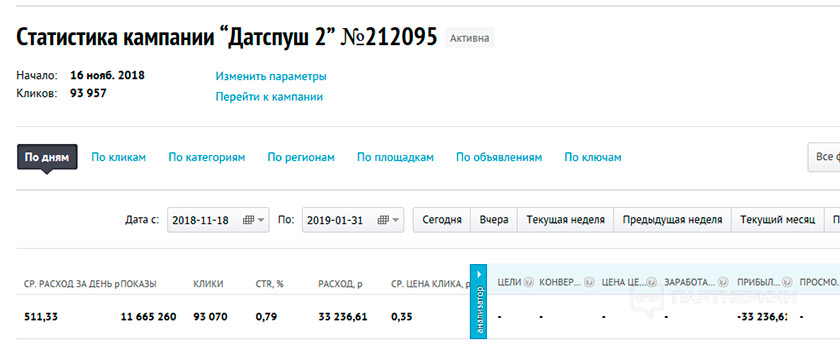
Task: Open the По регионам tab
Action: 301,157
